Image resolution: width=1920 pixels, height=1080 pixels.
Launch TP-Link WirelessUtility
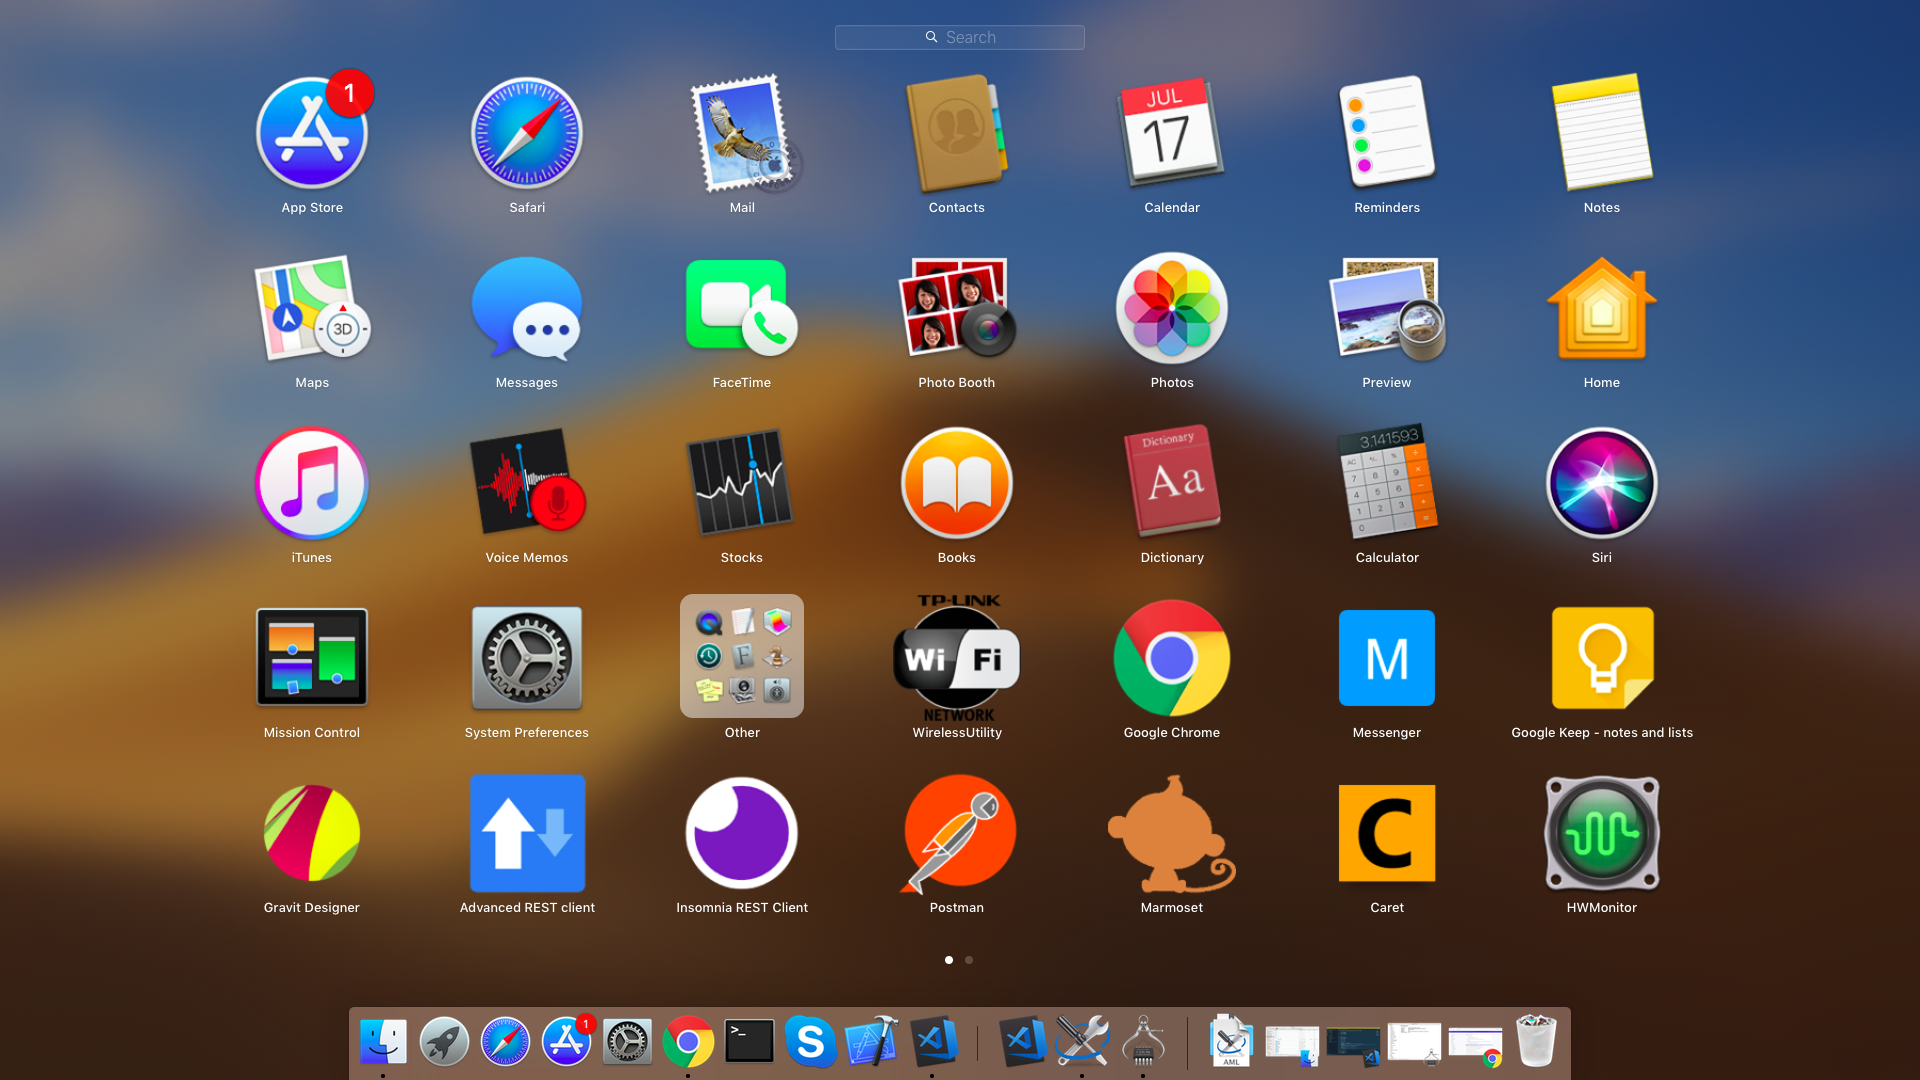coord(957,658)
